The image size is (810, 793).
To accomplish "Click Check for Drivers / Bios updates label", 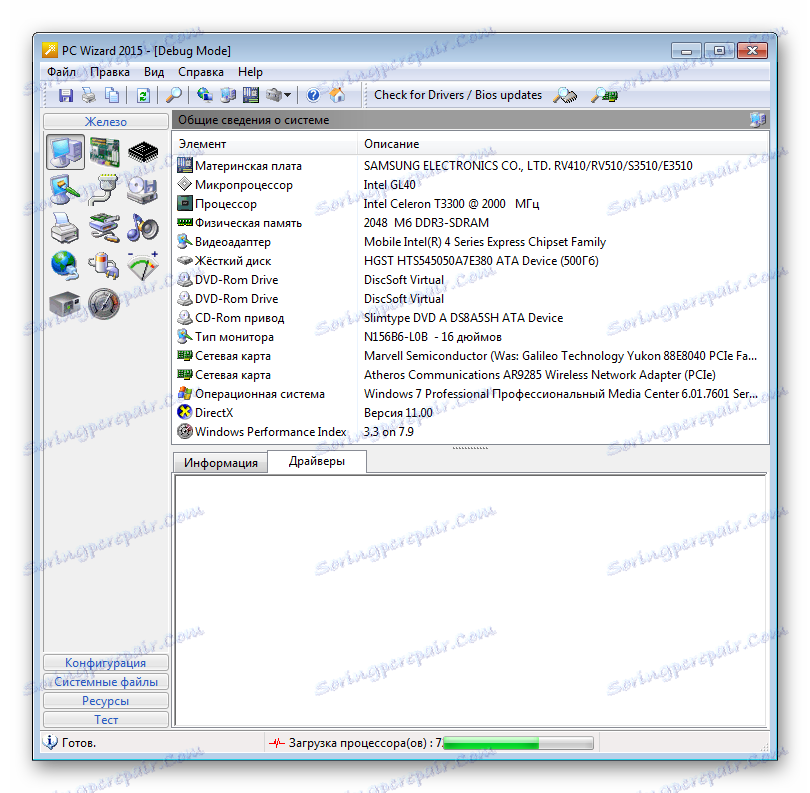I will (x=458, y=95).
